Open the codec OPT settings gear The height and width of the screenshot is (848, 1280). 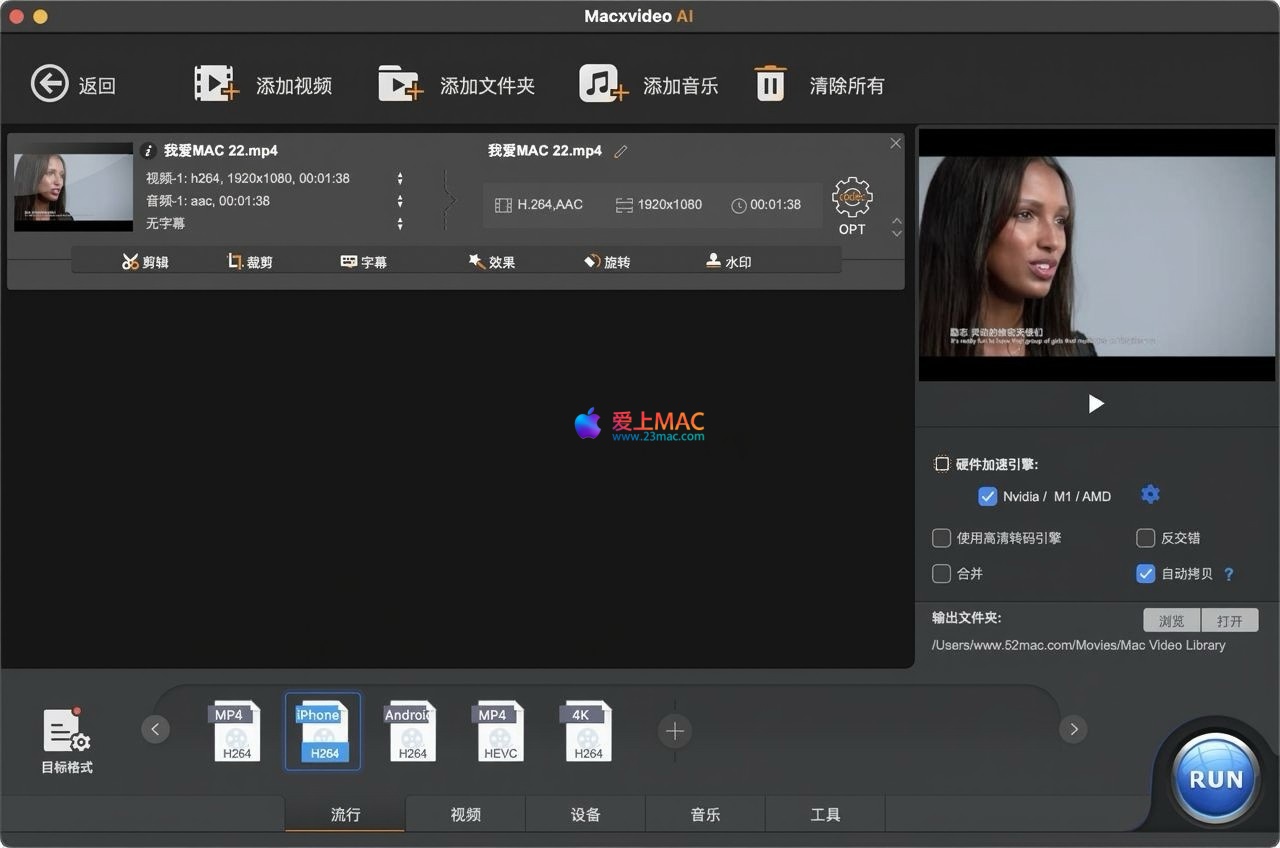(852, 198)
